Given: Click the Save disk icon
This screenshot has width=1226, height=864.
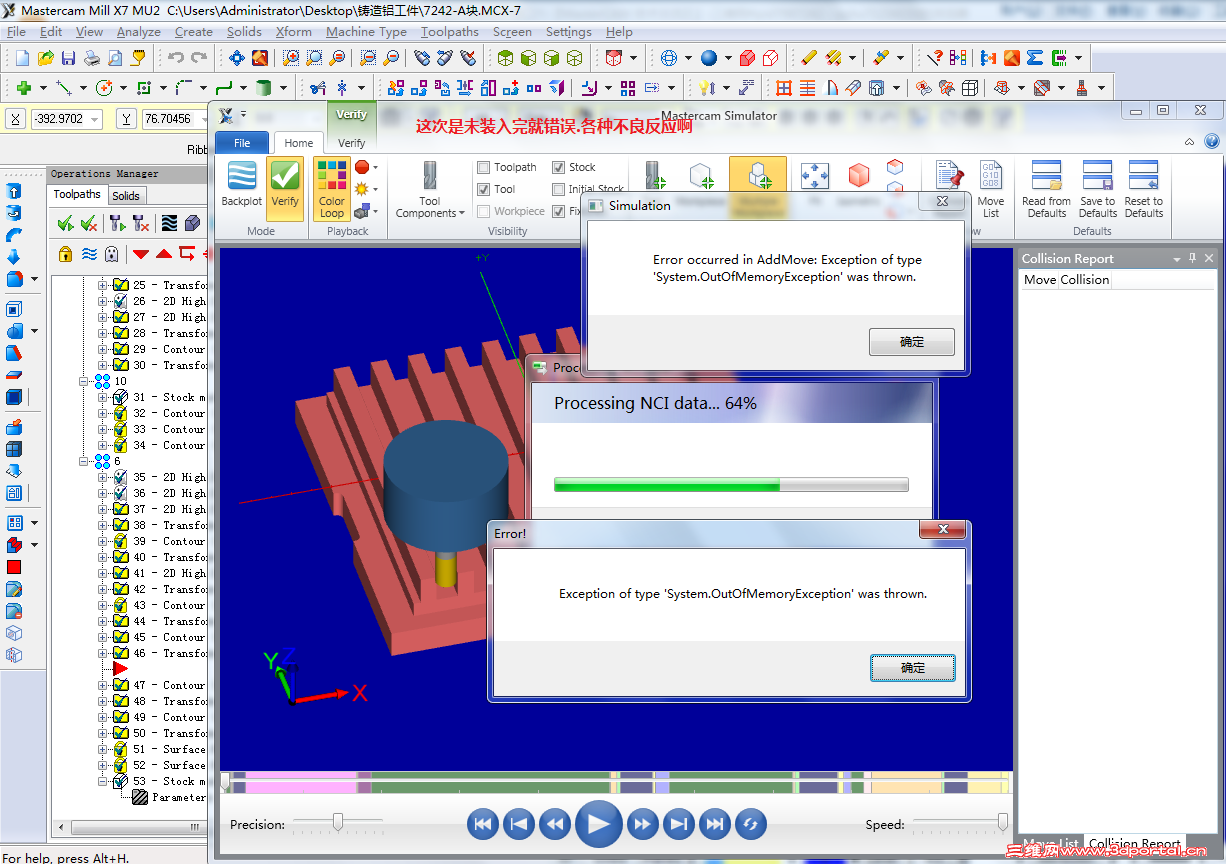Looking at the screenshot, I should (69, 58).
